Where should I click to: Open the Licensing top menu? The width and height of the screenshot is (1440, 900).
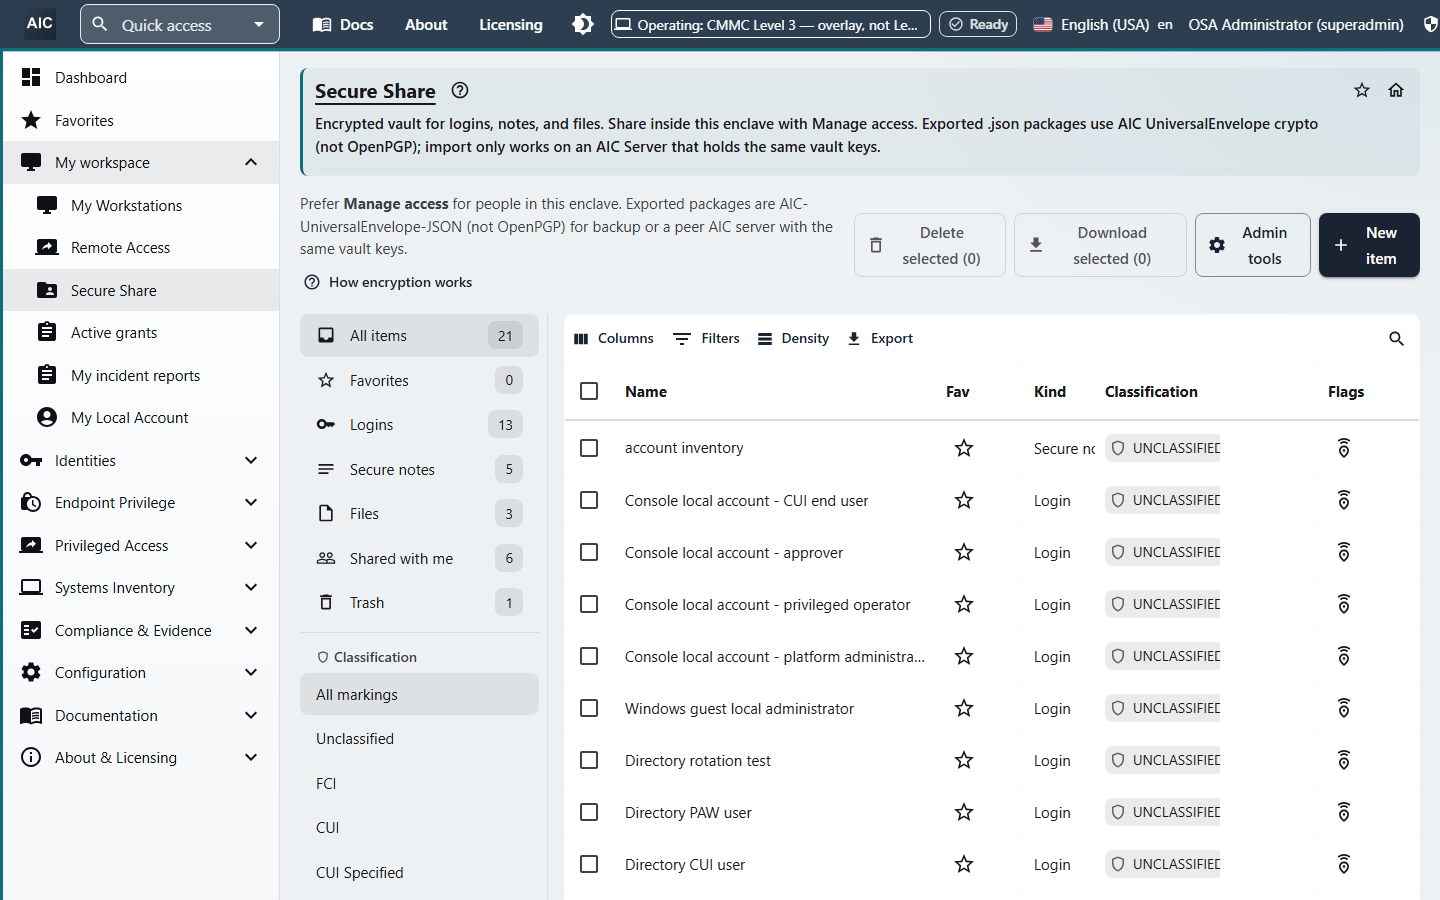point(511,24)
